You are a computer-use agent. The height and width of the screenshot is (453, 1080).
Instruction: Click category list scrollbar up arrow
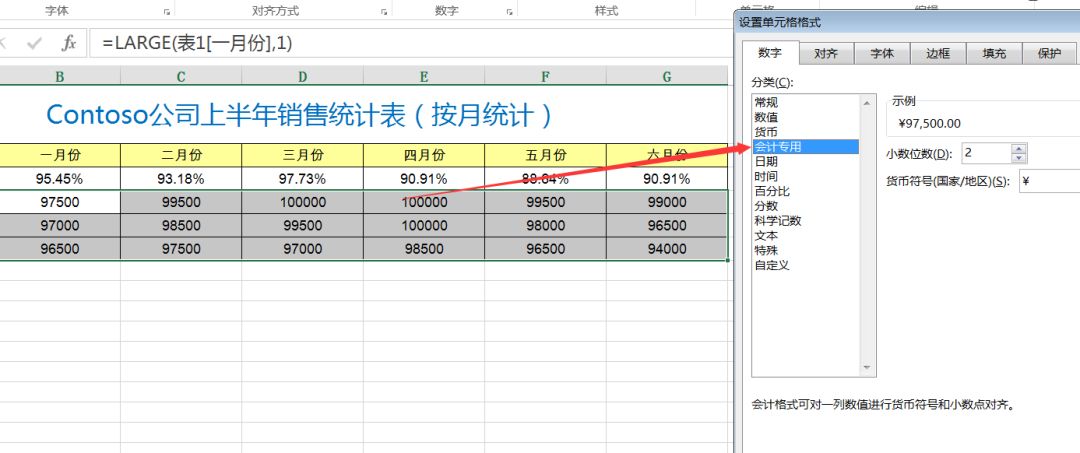pos(866,103)
